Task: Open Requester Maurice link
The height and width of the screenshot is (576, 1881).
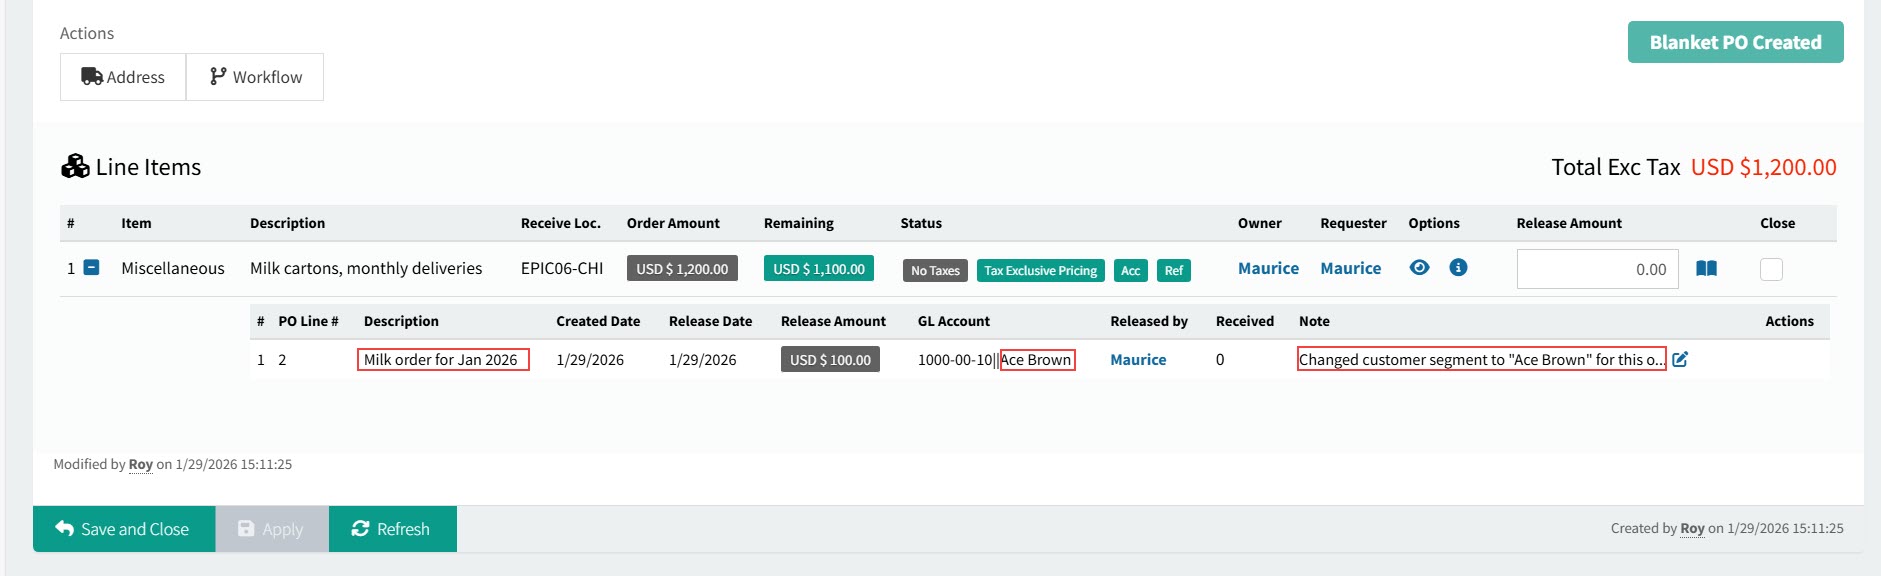Action: pos(1350,268)
